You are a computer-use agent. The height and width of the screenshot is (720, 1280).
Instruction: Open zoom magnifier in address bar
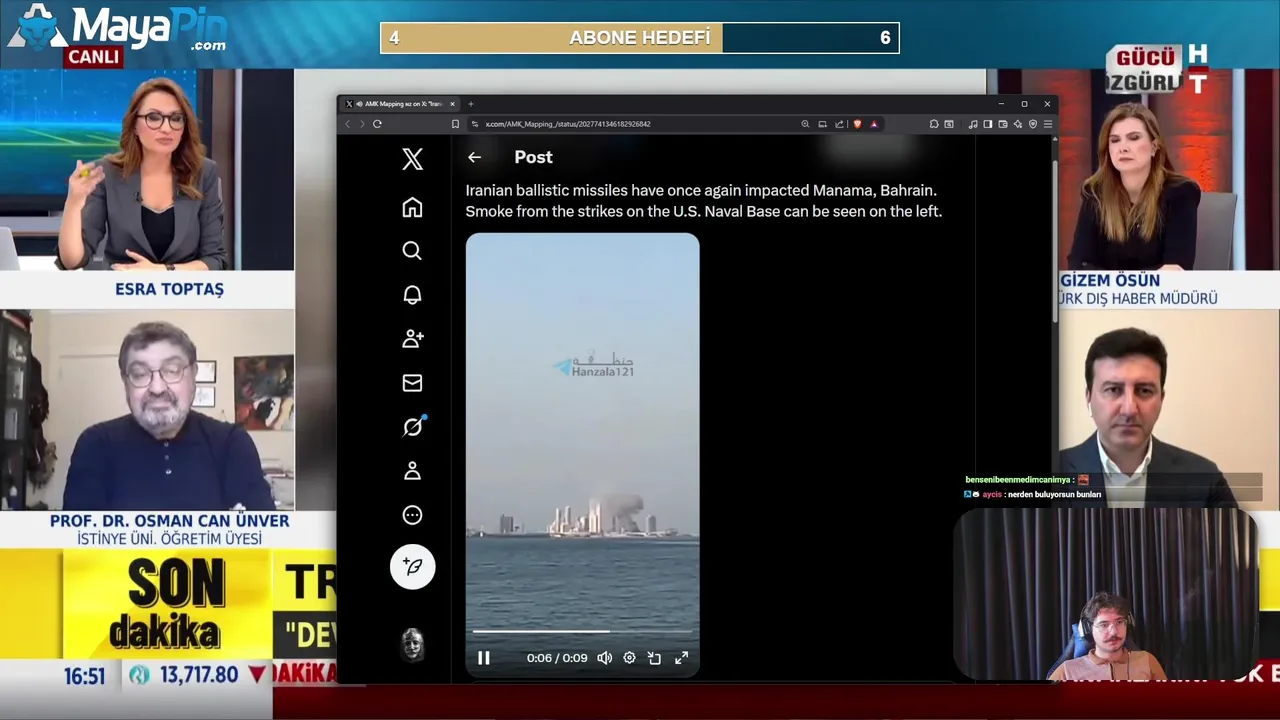coord(805,124)
